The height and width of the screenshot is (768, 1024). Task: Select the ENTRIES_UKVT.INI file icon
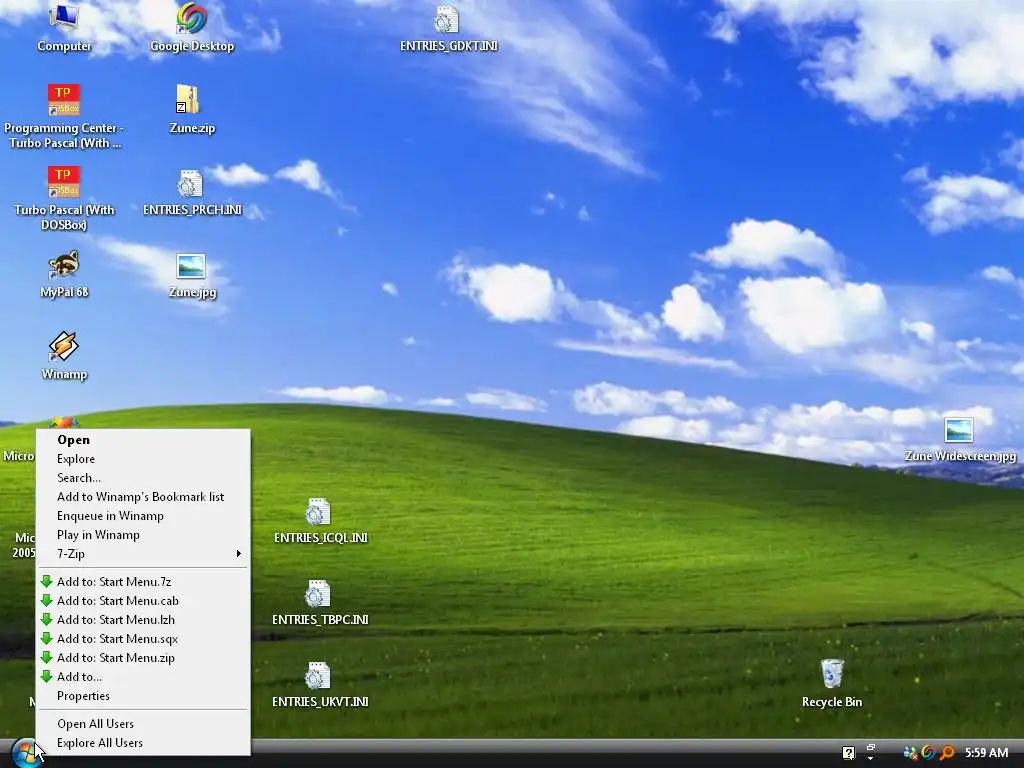point(320,684)
